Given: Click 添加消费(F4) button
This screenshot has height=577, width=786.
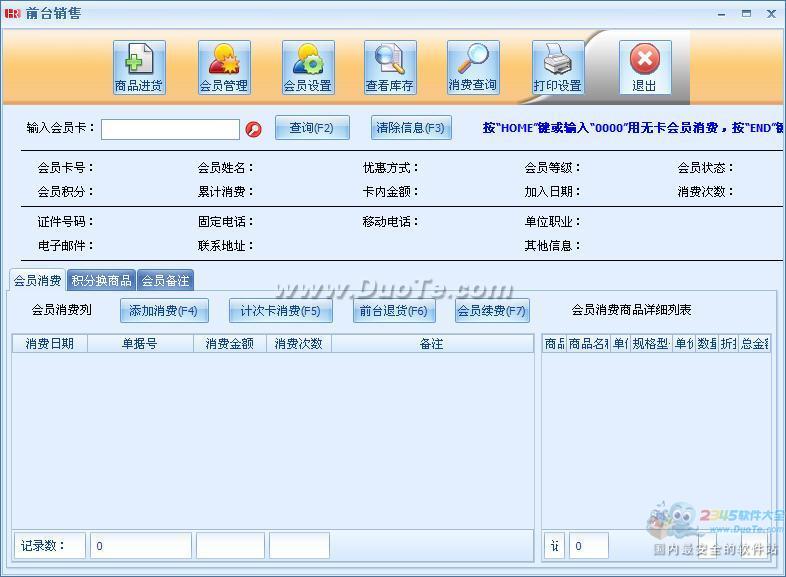Looking at the screenshot, I should pos(164,311).
